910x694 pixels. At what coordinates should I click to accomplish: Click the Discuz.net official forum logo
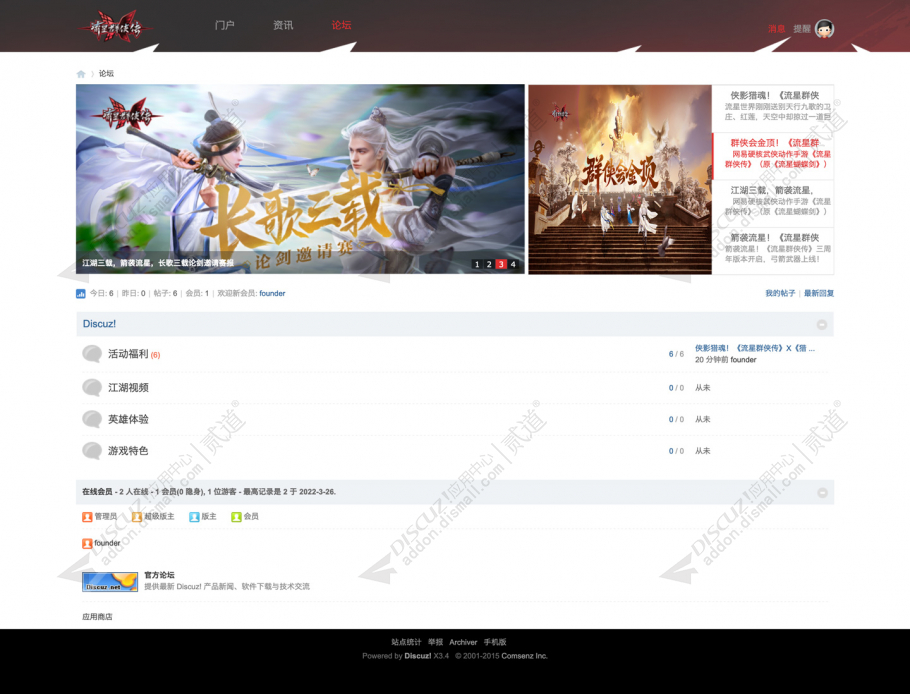[x=110, y=581]
